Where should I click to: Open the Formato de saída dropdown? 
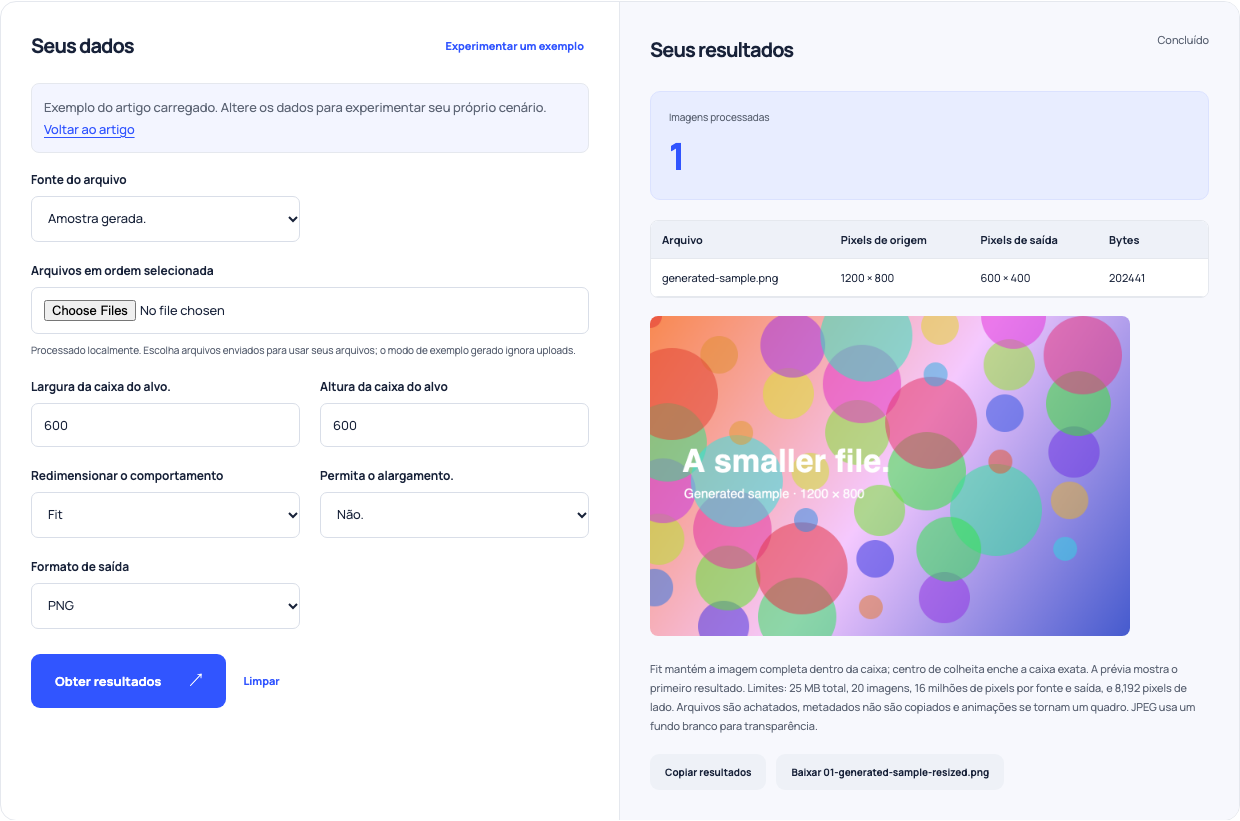click(x=165, y=606)
